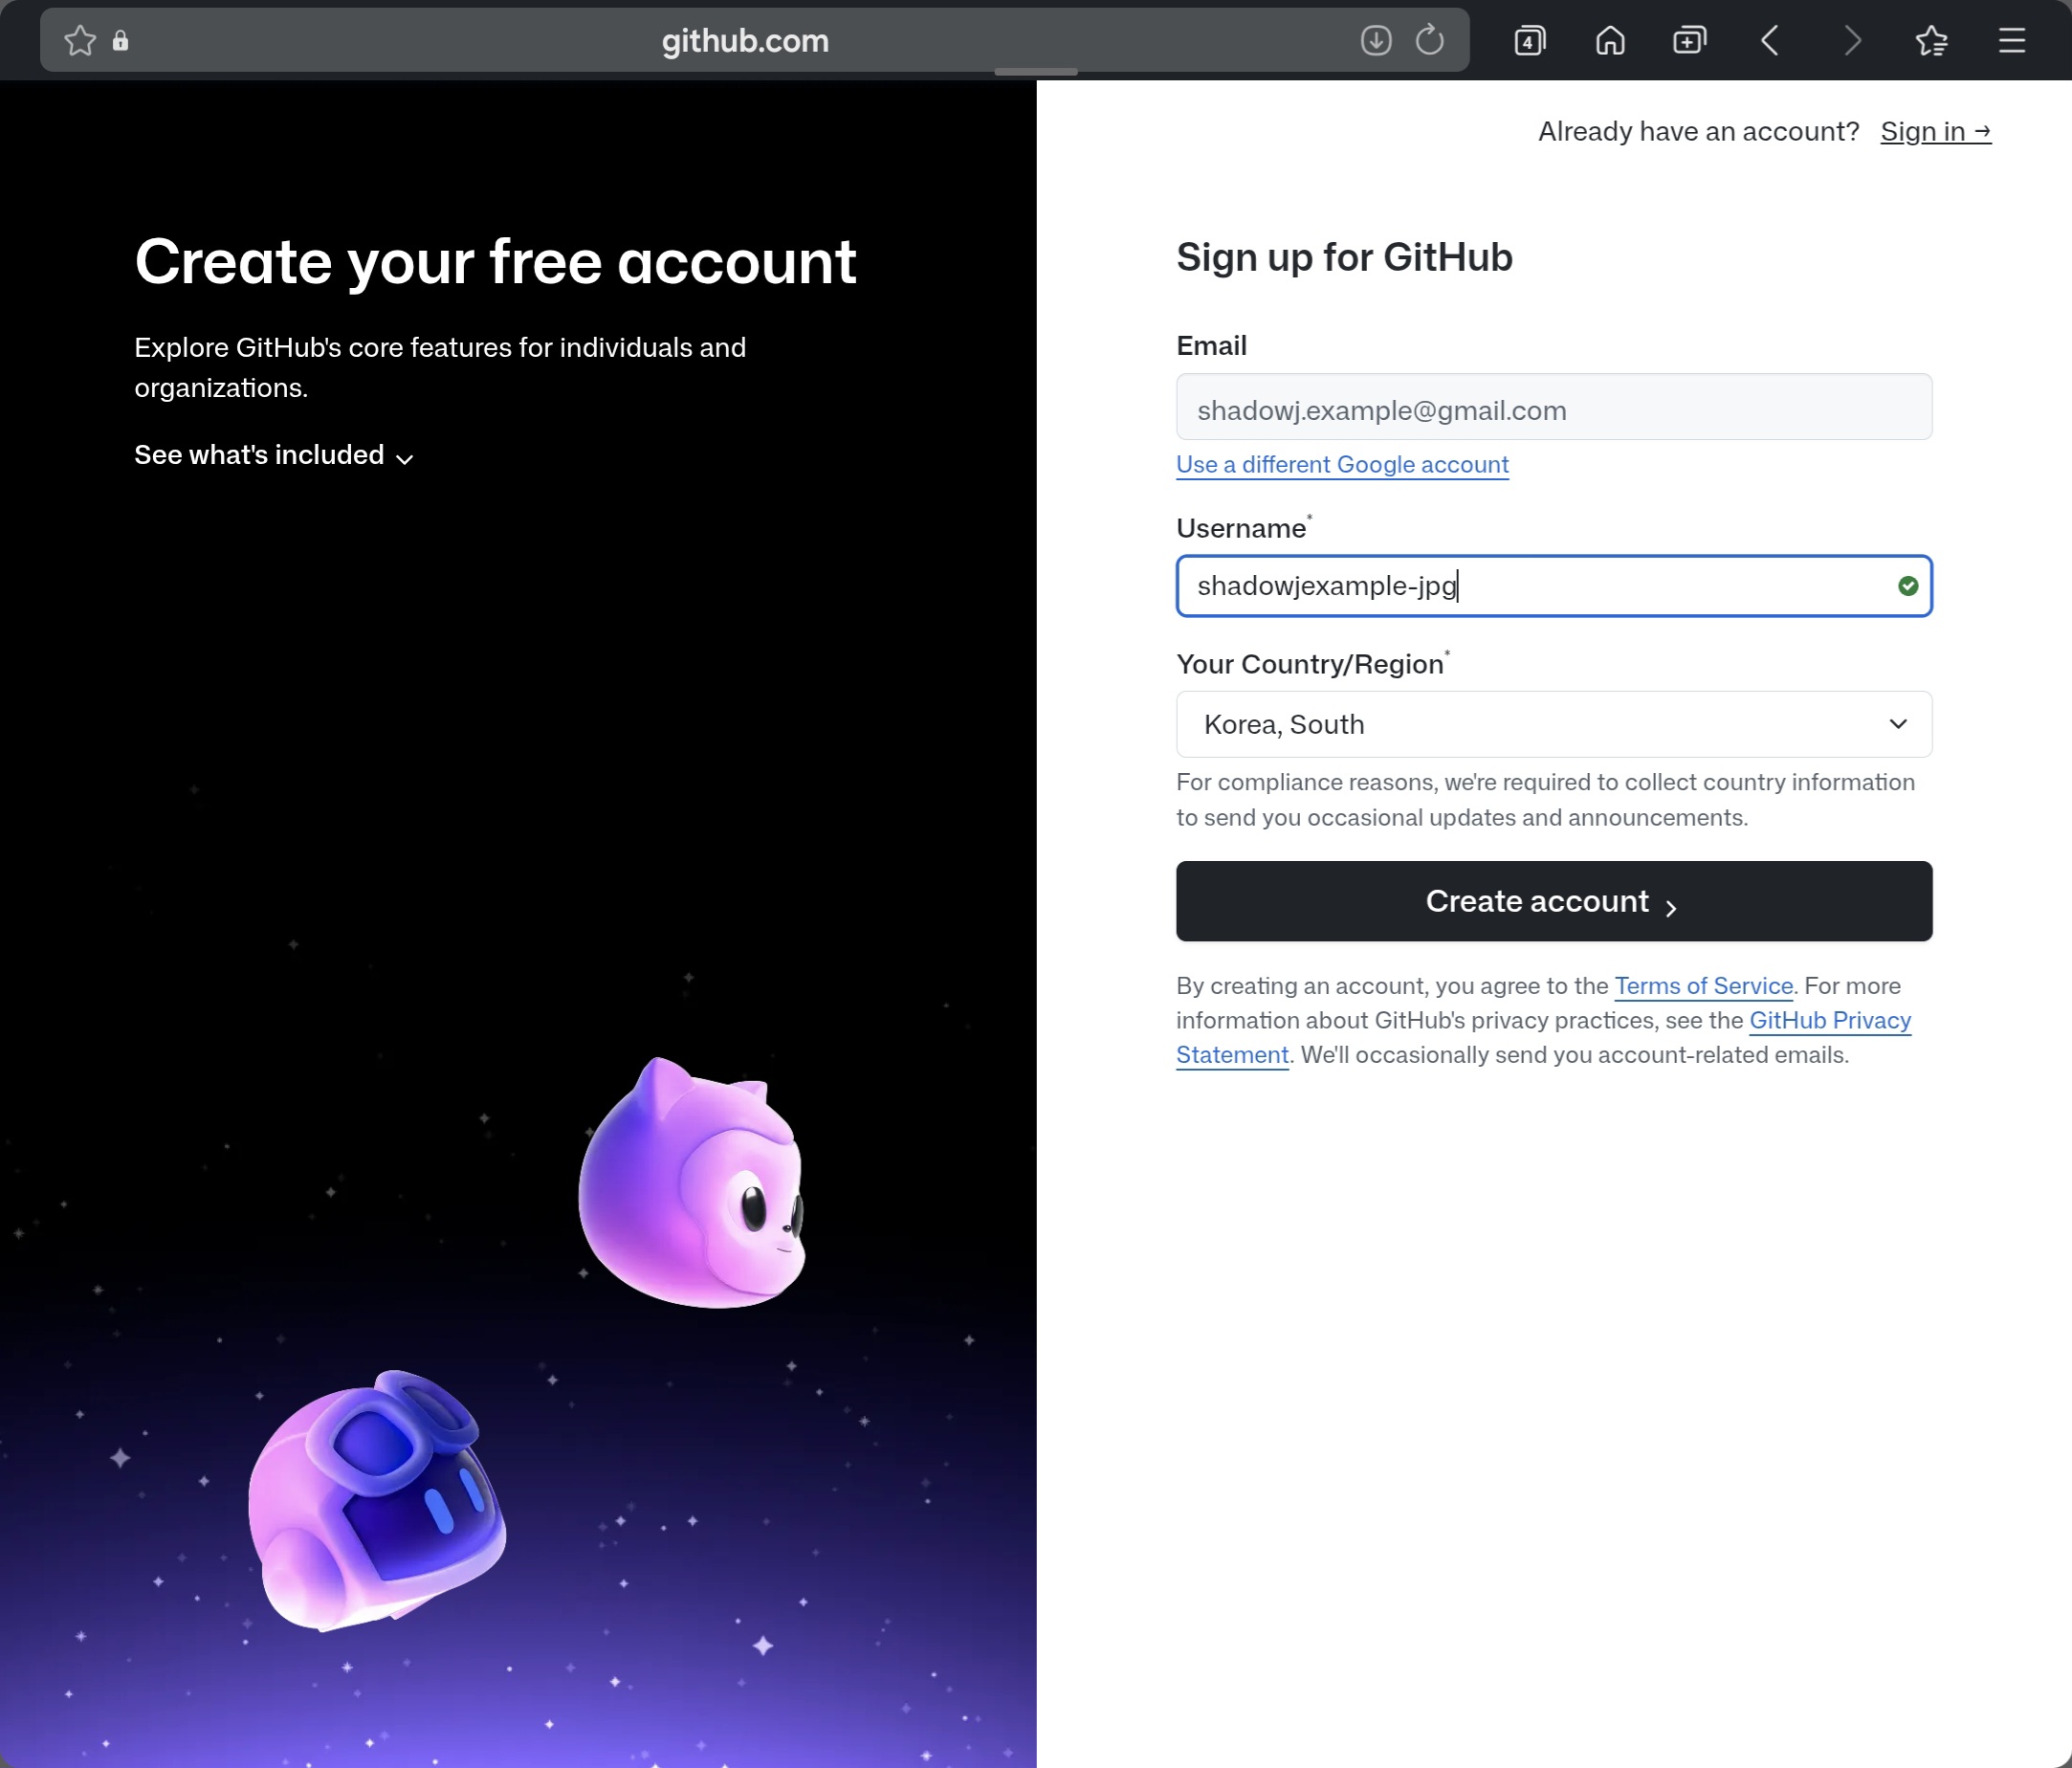Open the Country/Region dropdown
The height and width of the screenshot is (1768, 2072).
click(1553, 724)
